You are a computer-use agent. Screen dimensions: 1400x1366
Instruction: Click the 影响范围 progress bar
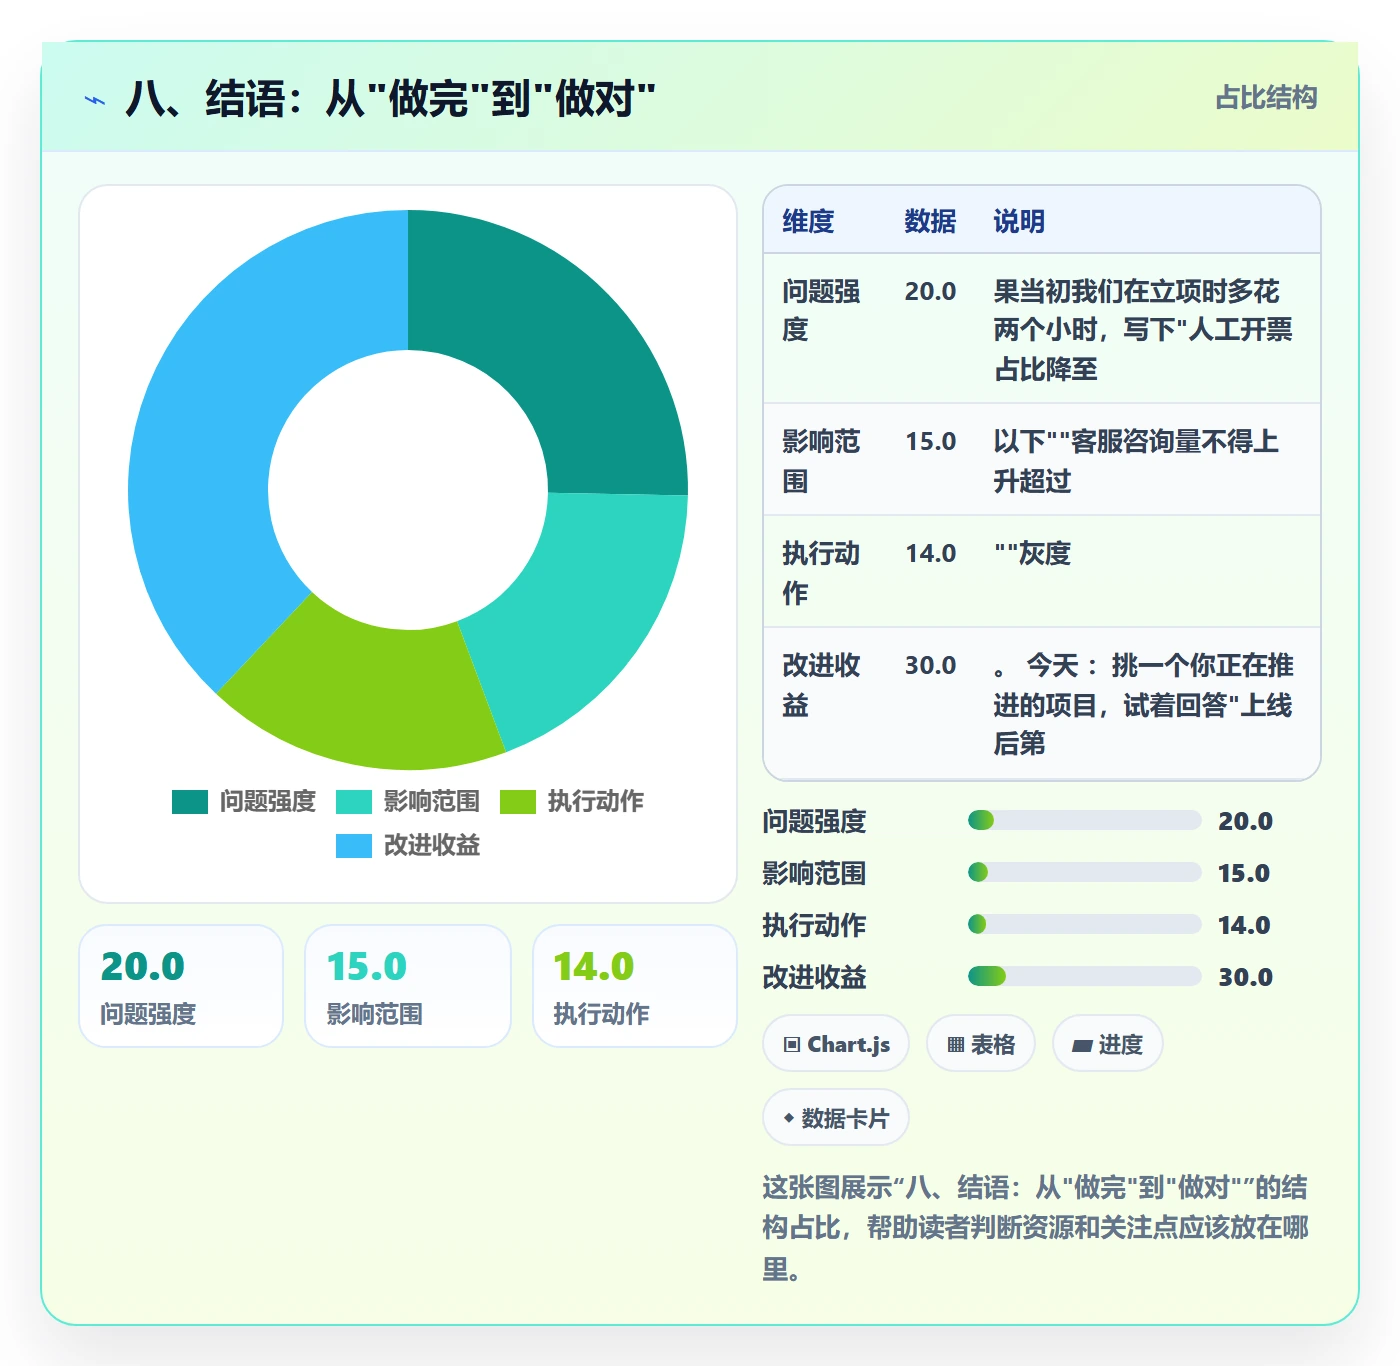(1084, 873)
